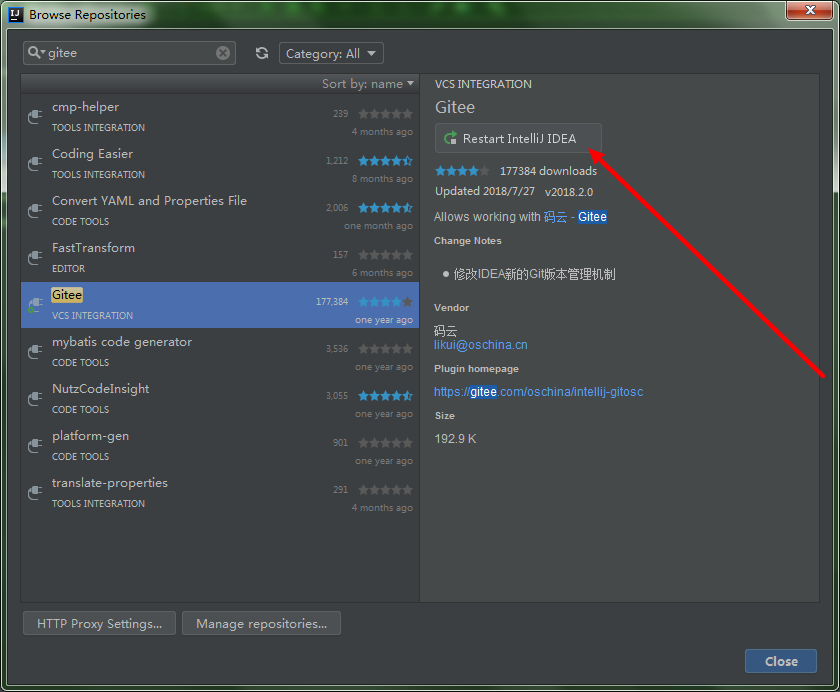Screen dimensions: 840x692
Task: Click the Convert YAML plugin icon
Action: pyautogui.click(x=35, y=210)
